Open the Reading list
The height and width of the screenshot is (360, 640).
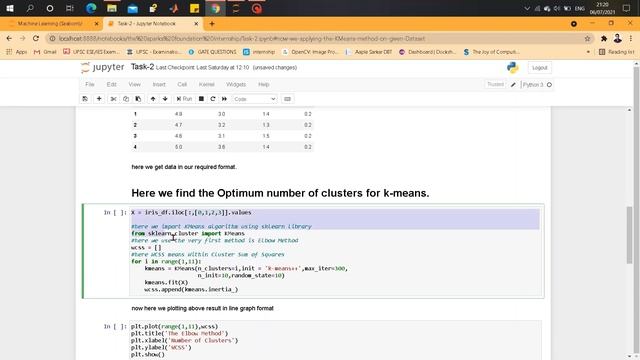616,52
